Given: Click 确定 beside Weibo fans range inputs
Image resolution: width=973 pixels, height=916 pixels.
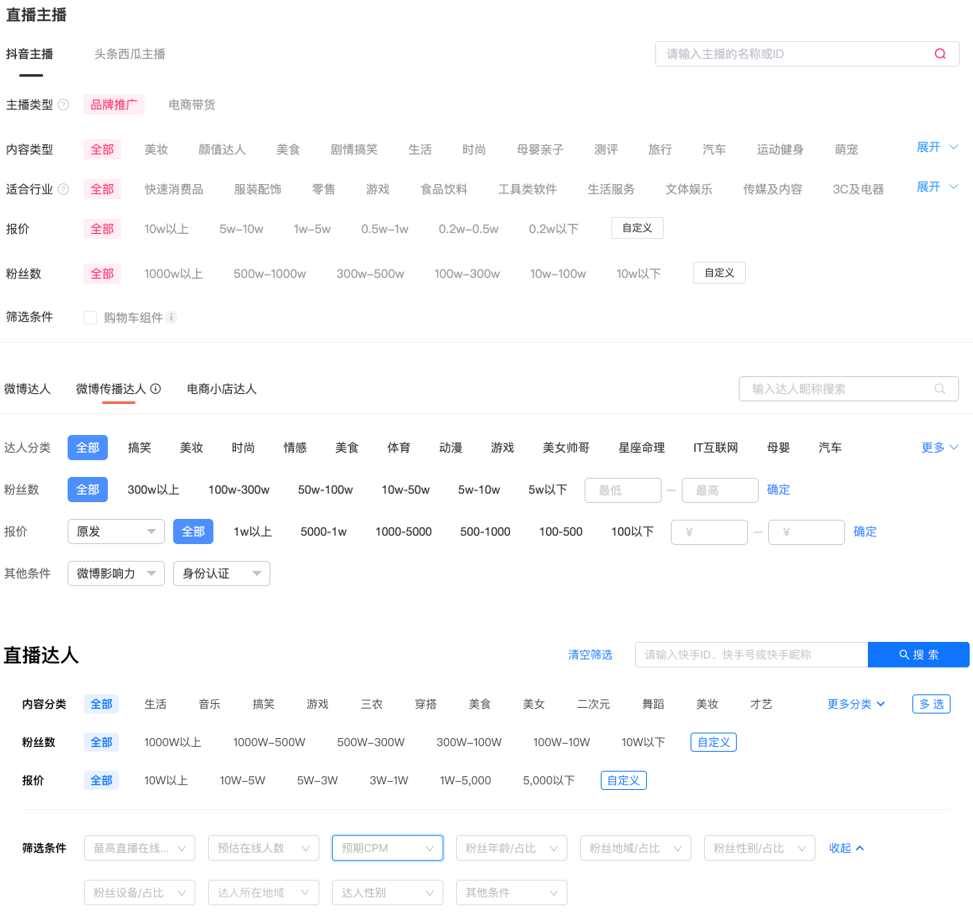Looking at the screenshot, I should (779, 490).
